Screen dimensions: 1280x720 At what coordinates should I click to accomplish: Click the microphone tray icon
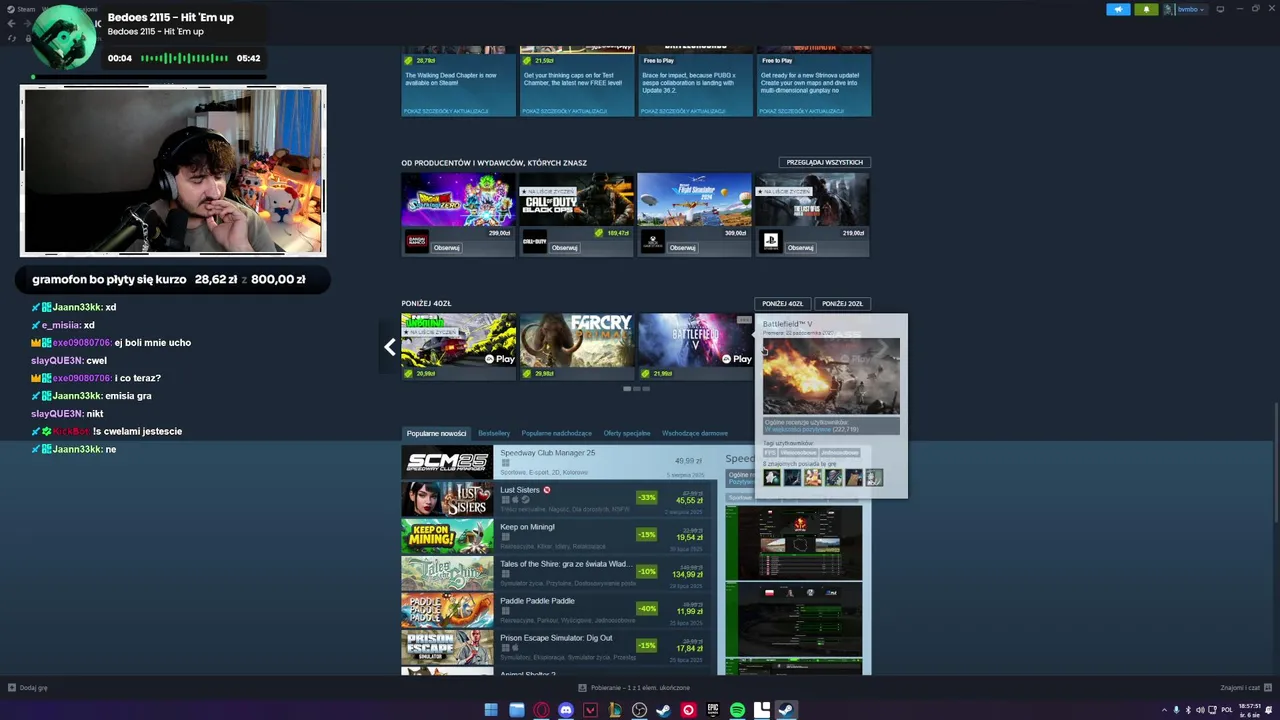[x=1176, y=710]
